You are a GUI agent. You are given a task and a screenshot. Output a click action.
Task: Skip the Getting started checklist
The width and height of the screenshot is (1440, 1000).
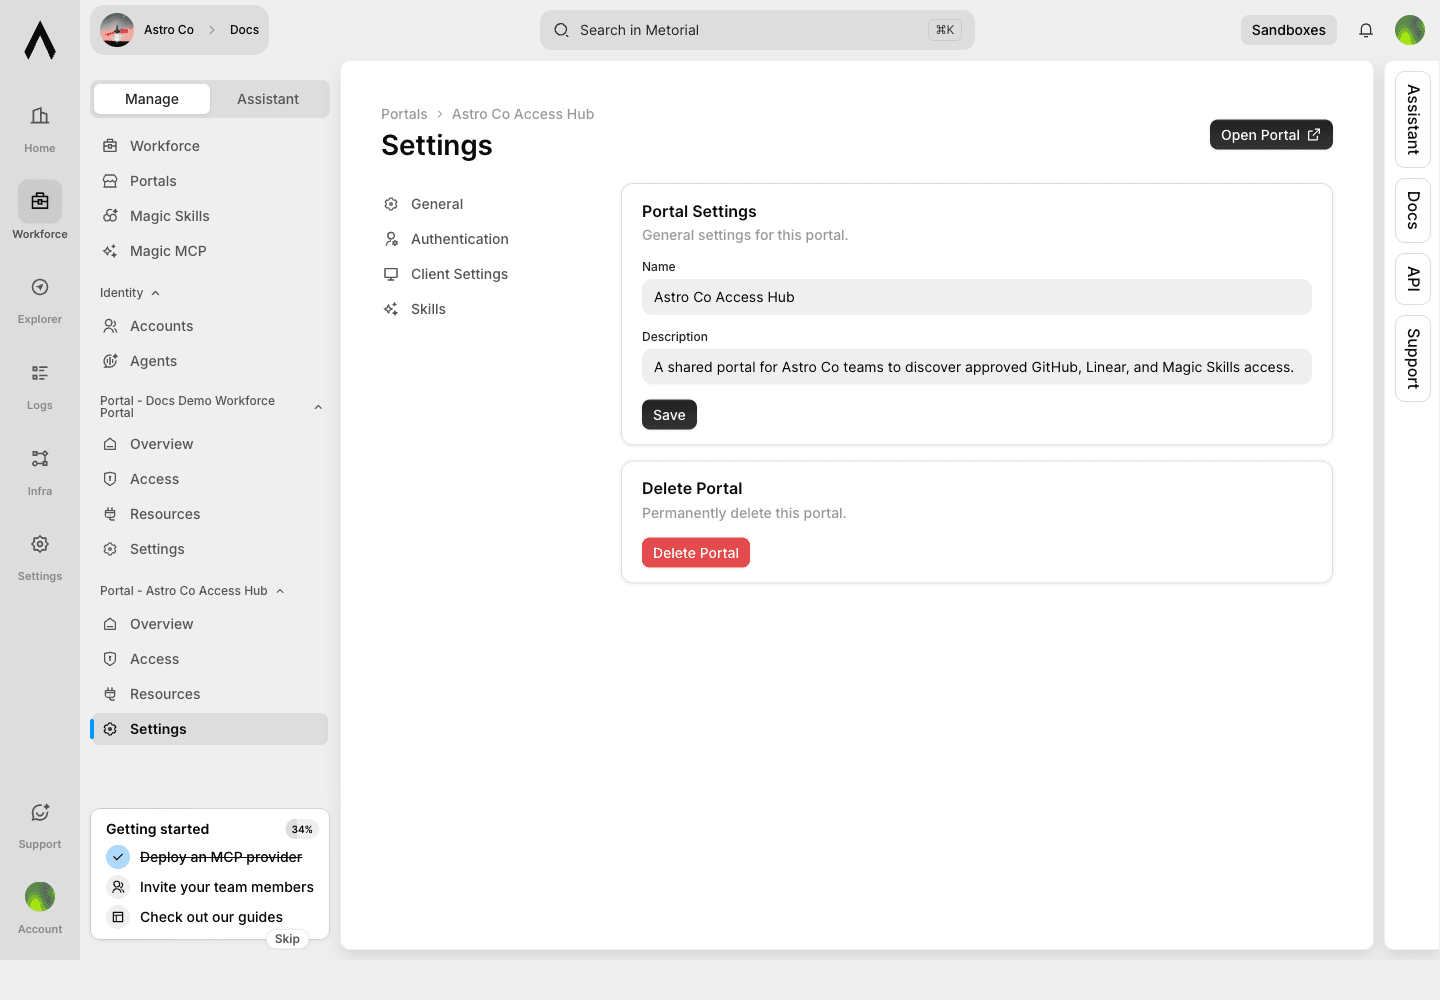[287, 939]
